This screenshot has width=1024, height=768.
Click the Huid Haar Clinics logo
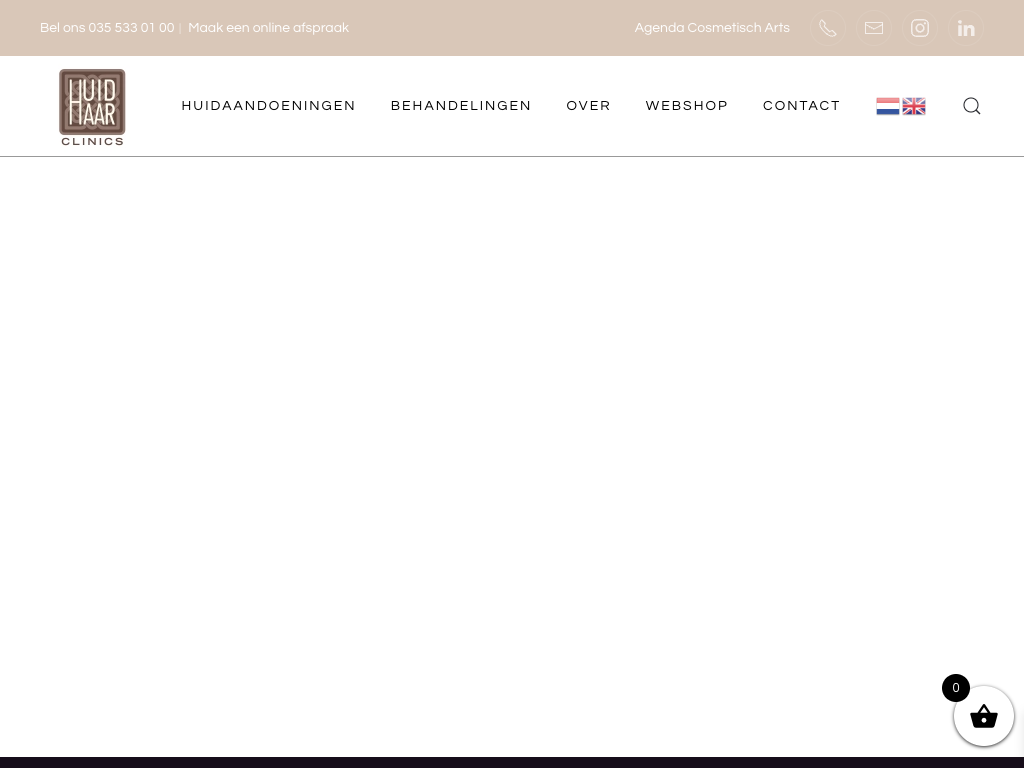click(x=92, y=106)
